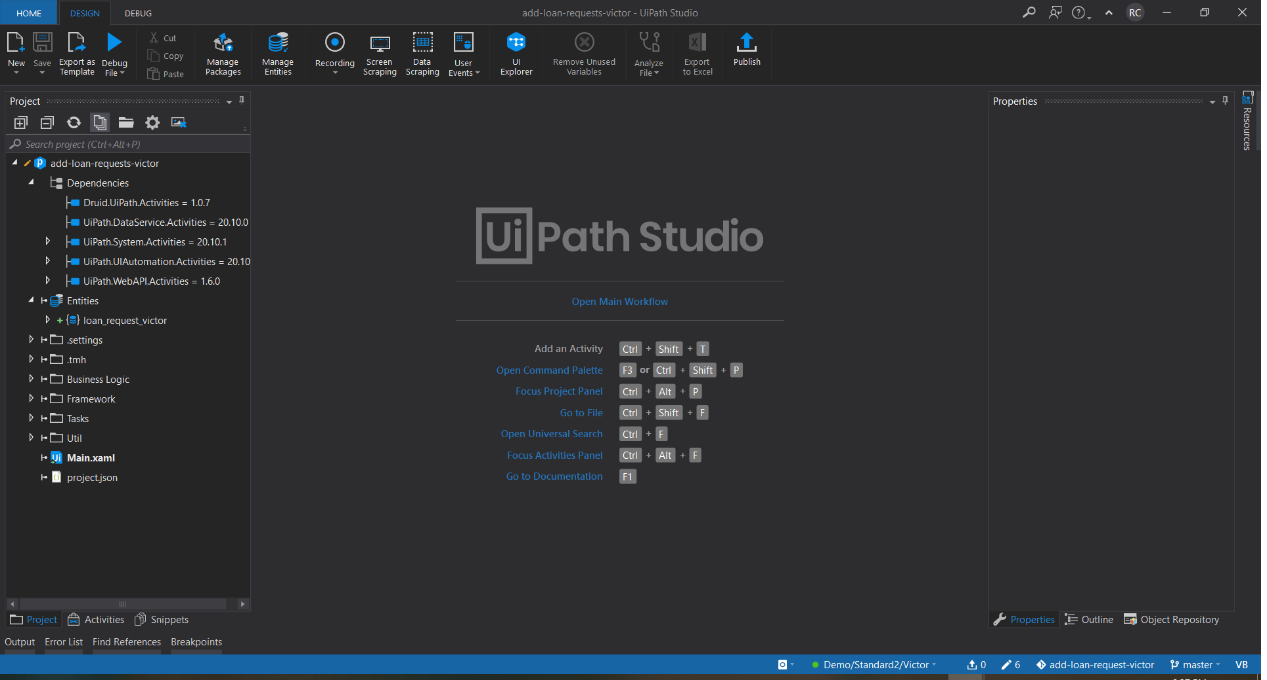Click Manage Entities icon
The height and width of the screenshot is (680, 1267).
click(278, 53)
